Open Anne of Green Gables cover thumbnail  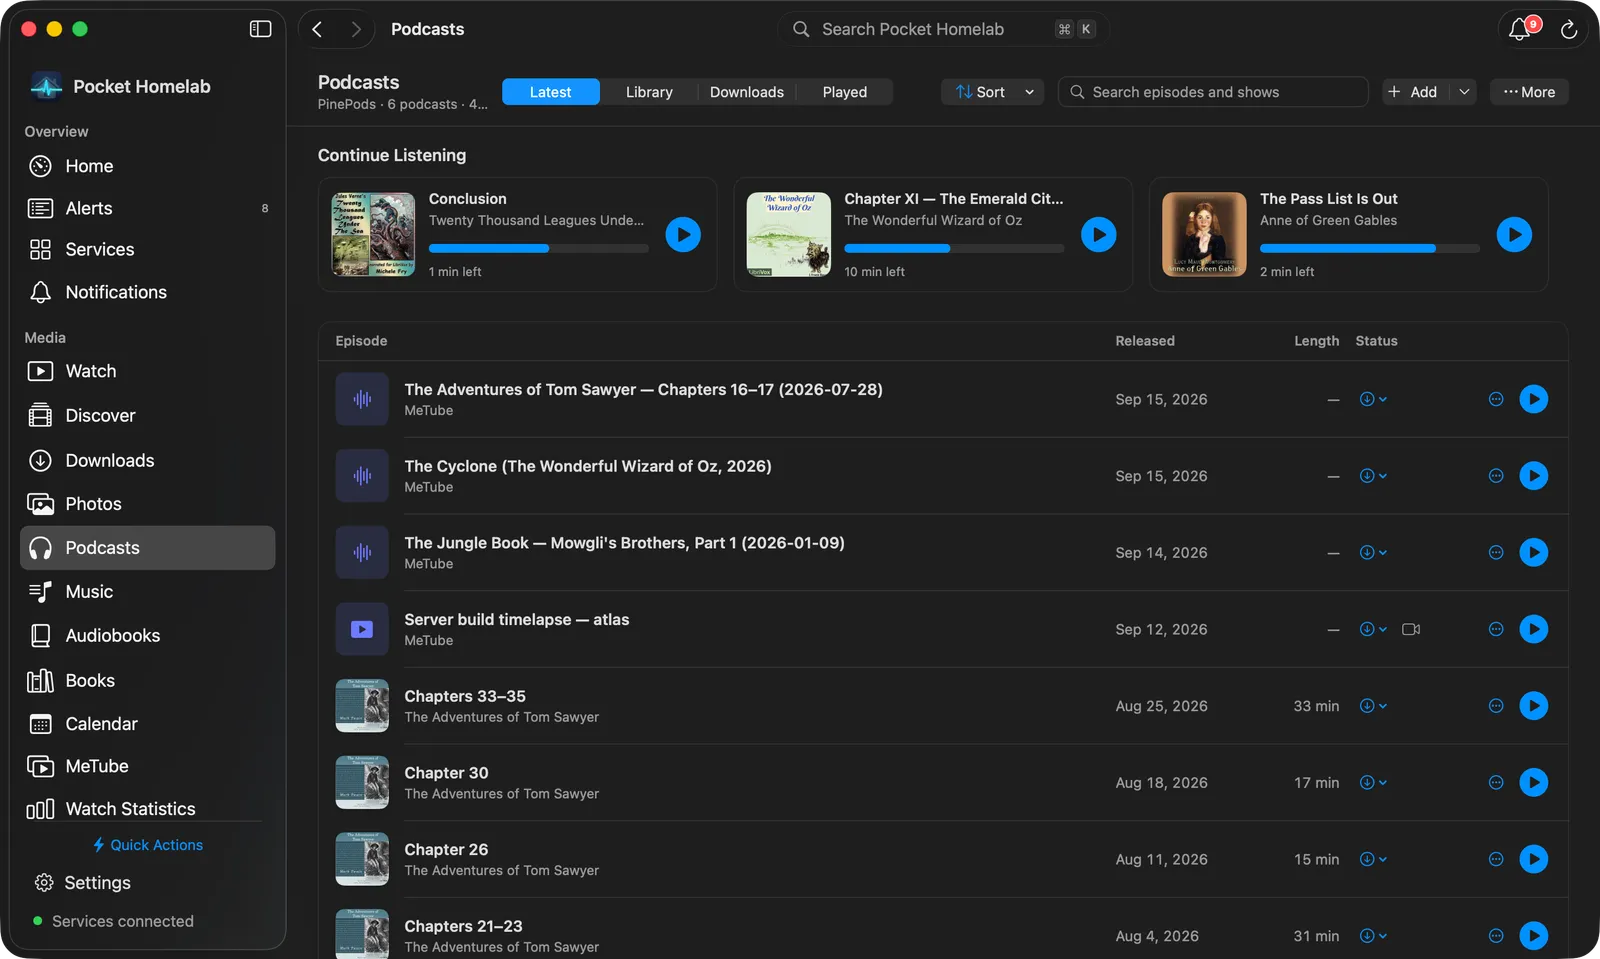point(1204,234)
